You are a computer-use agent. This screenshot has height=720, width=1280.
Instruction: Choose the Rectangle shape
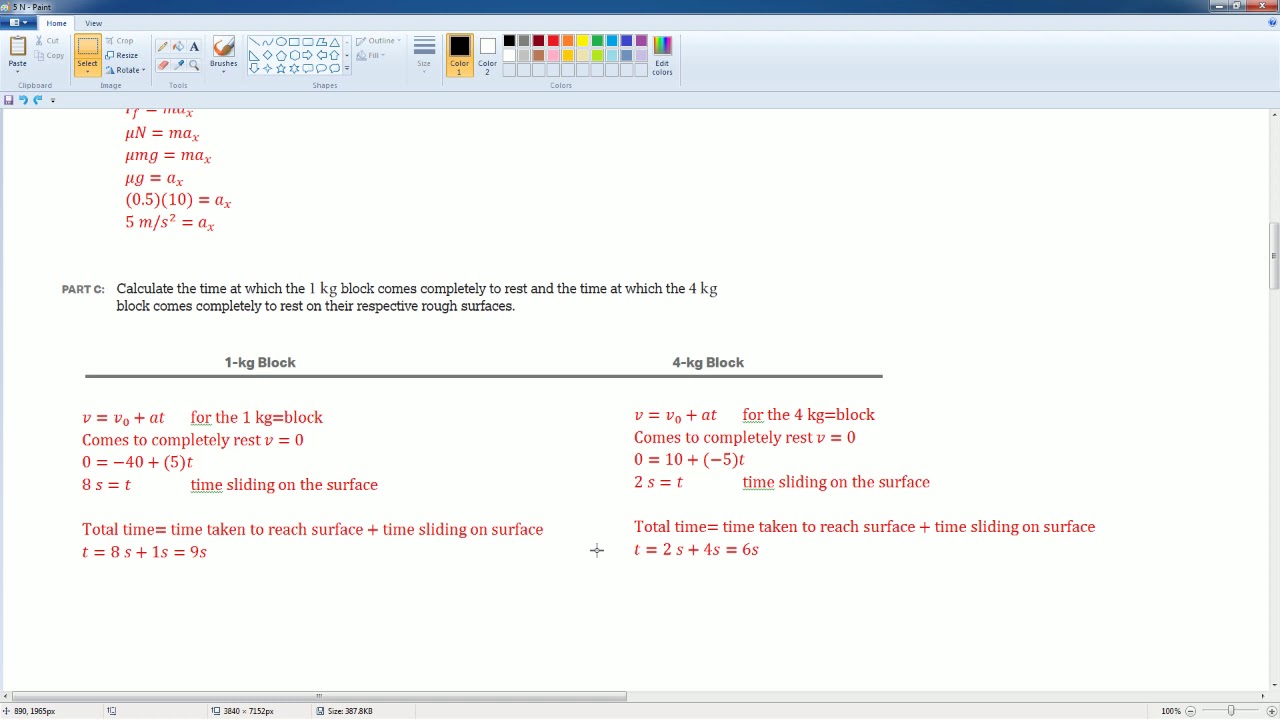(x=294, y=41)
